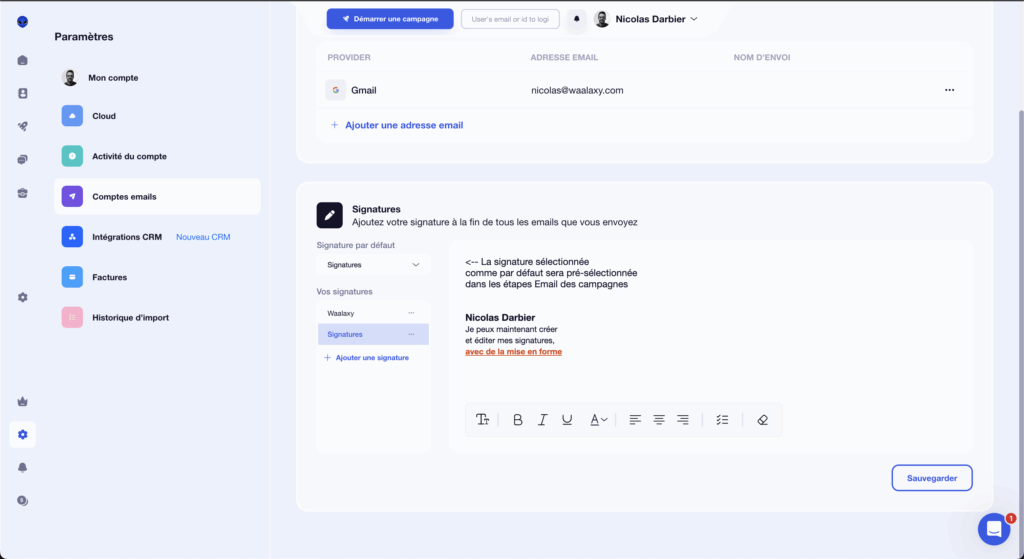Image resolution: width=1024 pixels, height=559 pixels.
Task: Click the highlighted blue settings gear icon
Action: coord(23,434)
